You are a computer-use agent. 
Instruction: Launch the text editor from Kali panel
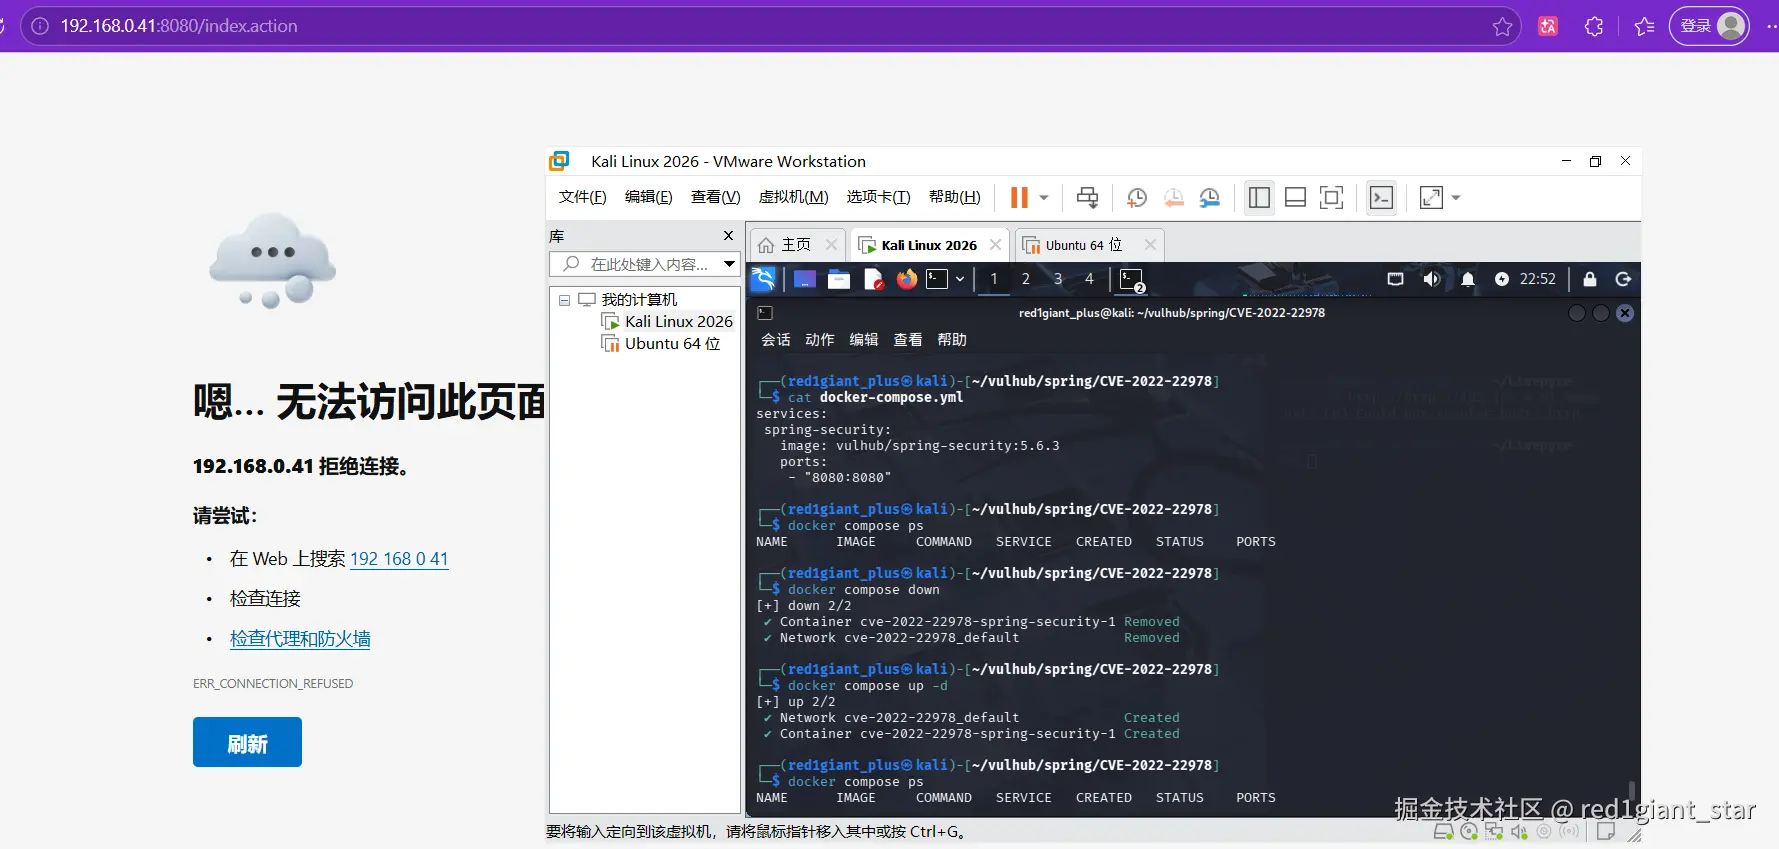click(x=874, y=279)
